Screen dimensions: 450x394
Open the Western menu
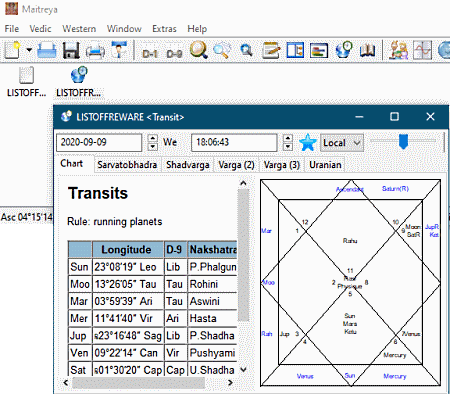click(79, 29)
